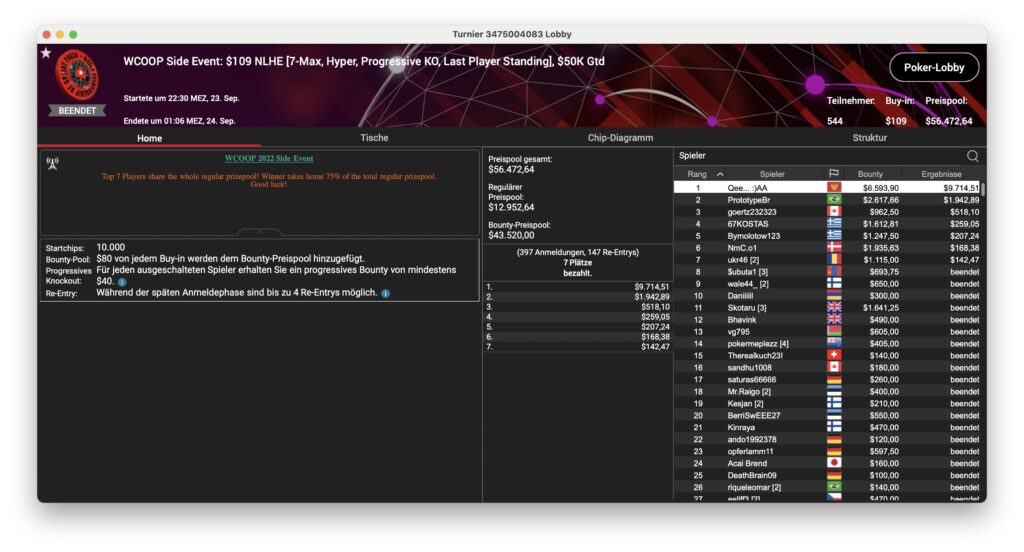Click the broadcast antenna icon in news panel
Screen dimensions: 1024x552
pos(52,162)
